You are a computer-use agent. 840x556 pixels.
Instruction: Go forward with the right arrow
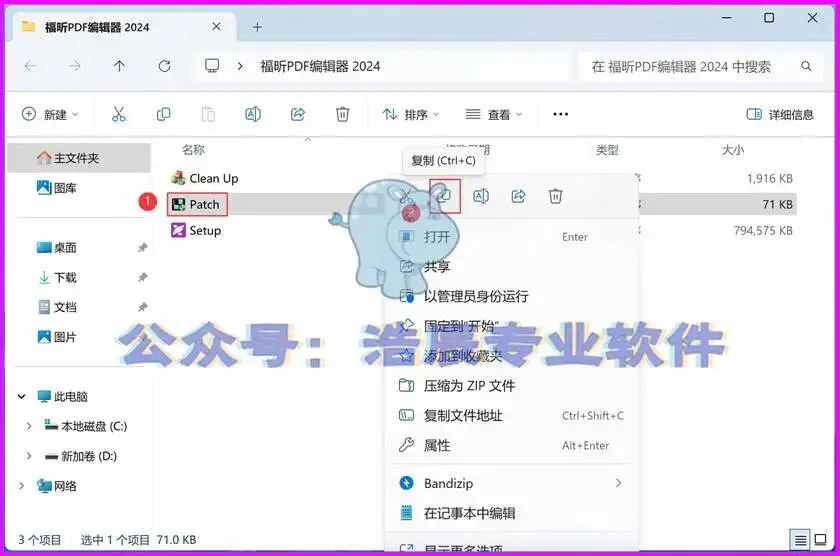click(x=75, y=66)
